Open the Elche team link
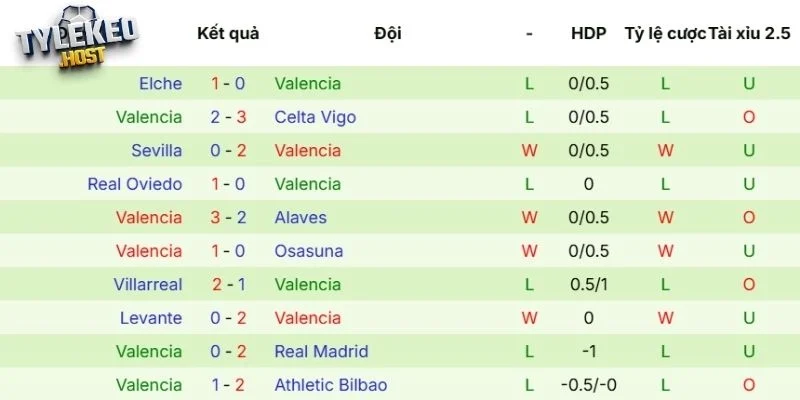The height and width of the screenshot is (400, 800). click(161, 84)
